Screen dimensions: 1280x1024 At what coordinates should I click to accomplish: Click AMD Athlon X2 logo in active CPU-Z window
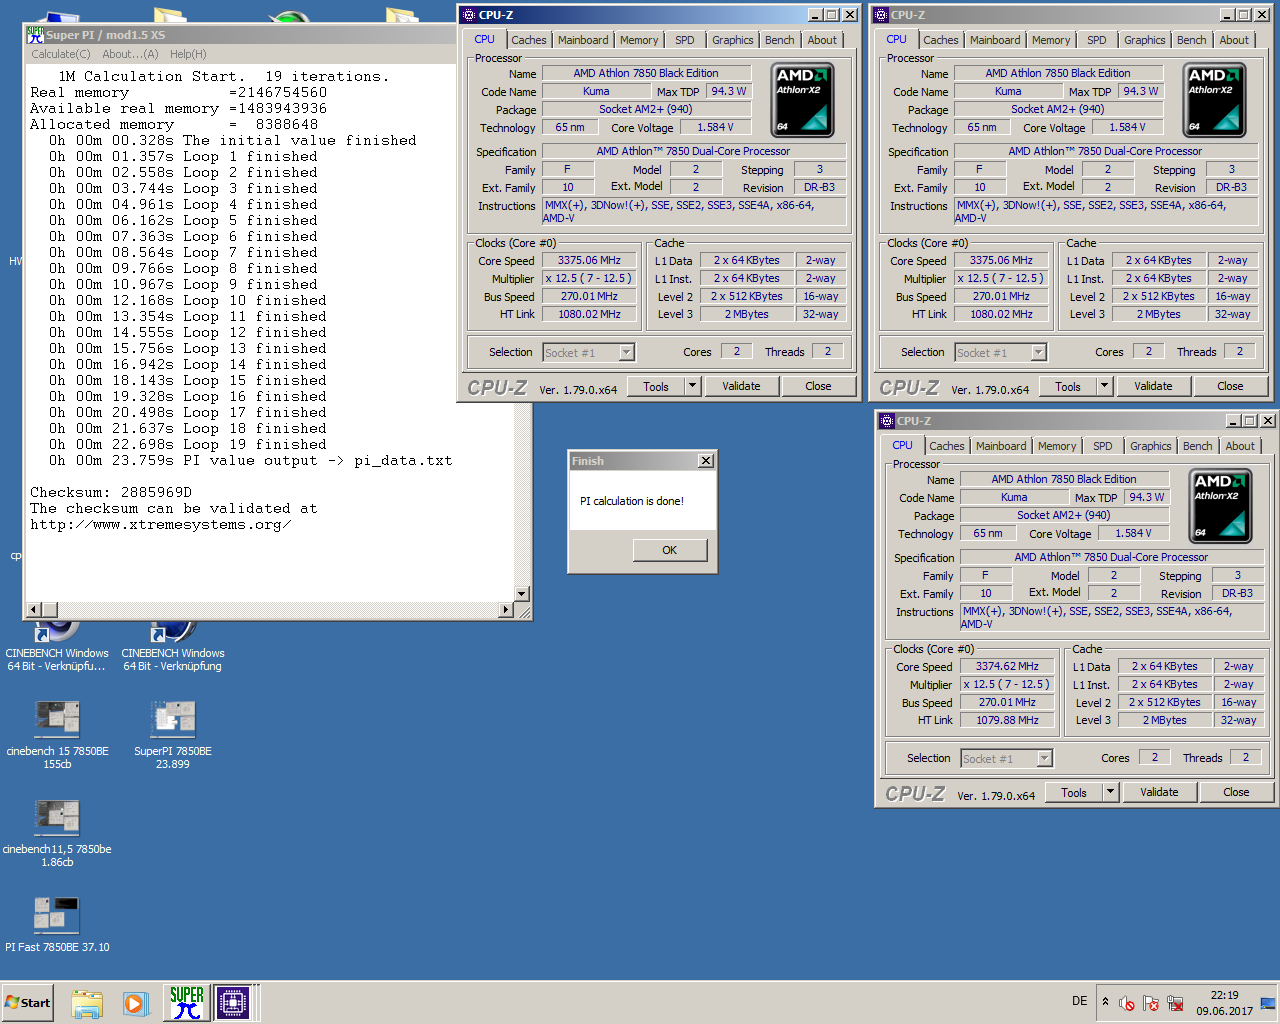click(803, 99)
